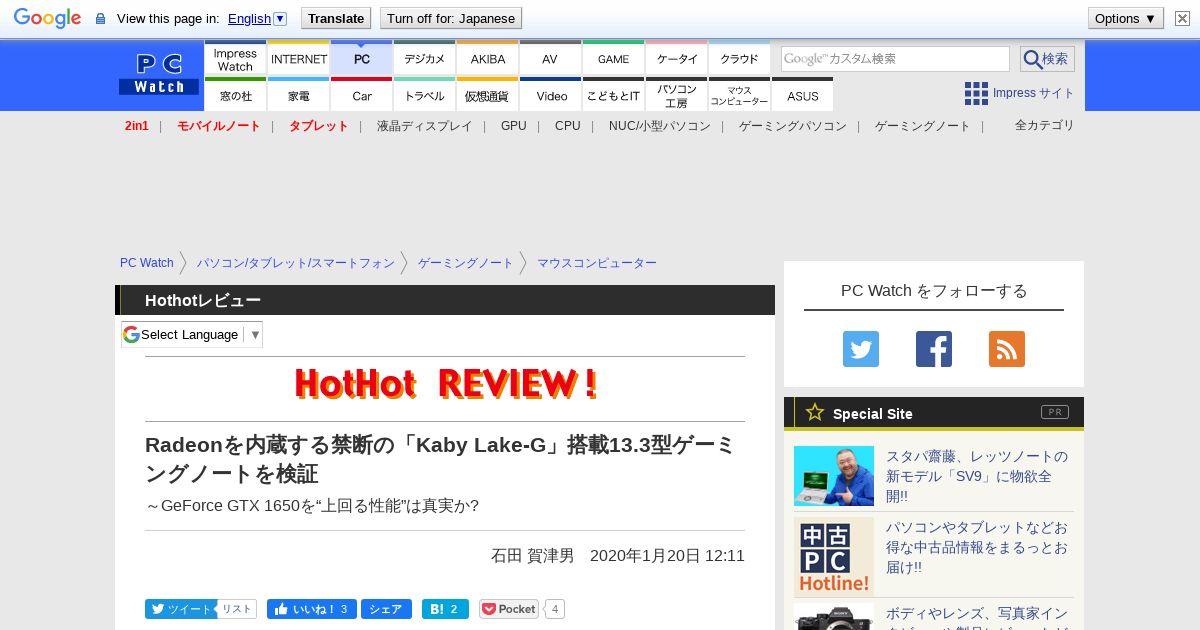
Task: Click the lock icon in the translate bar
Action: [100, 19]
